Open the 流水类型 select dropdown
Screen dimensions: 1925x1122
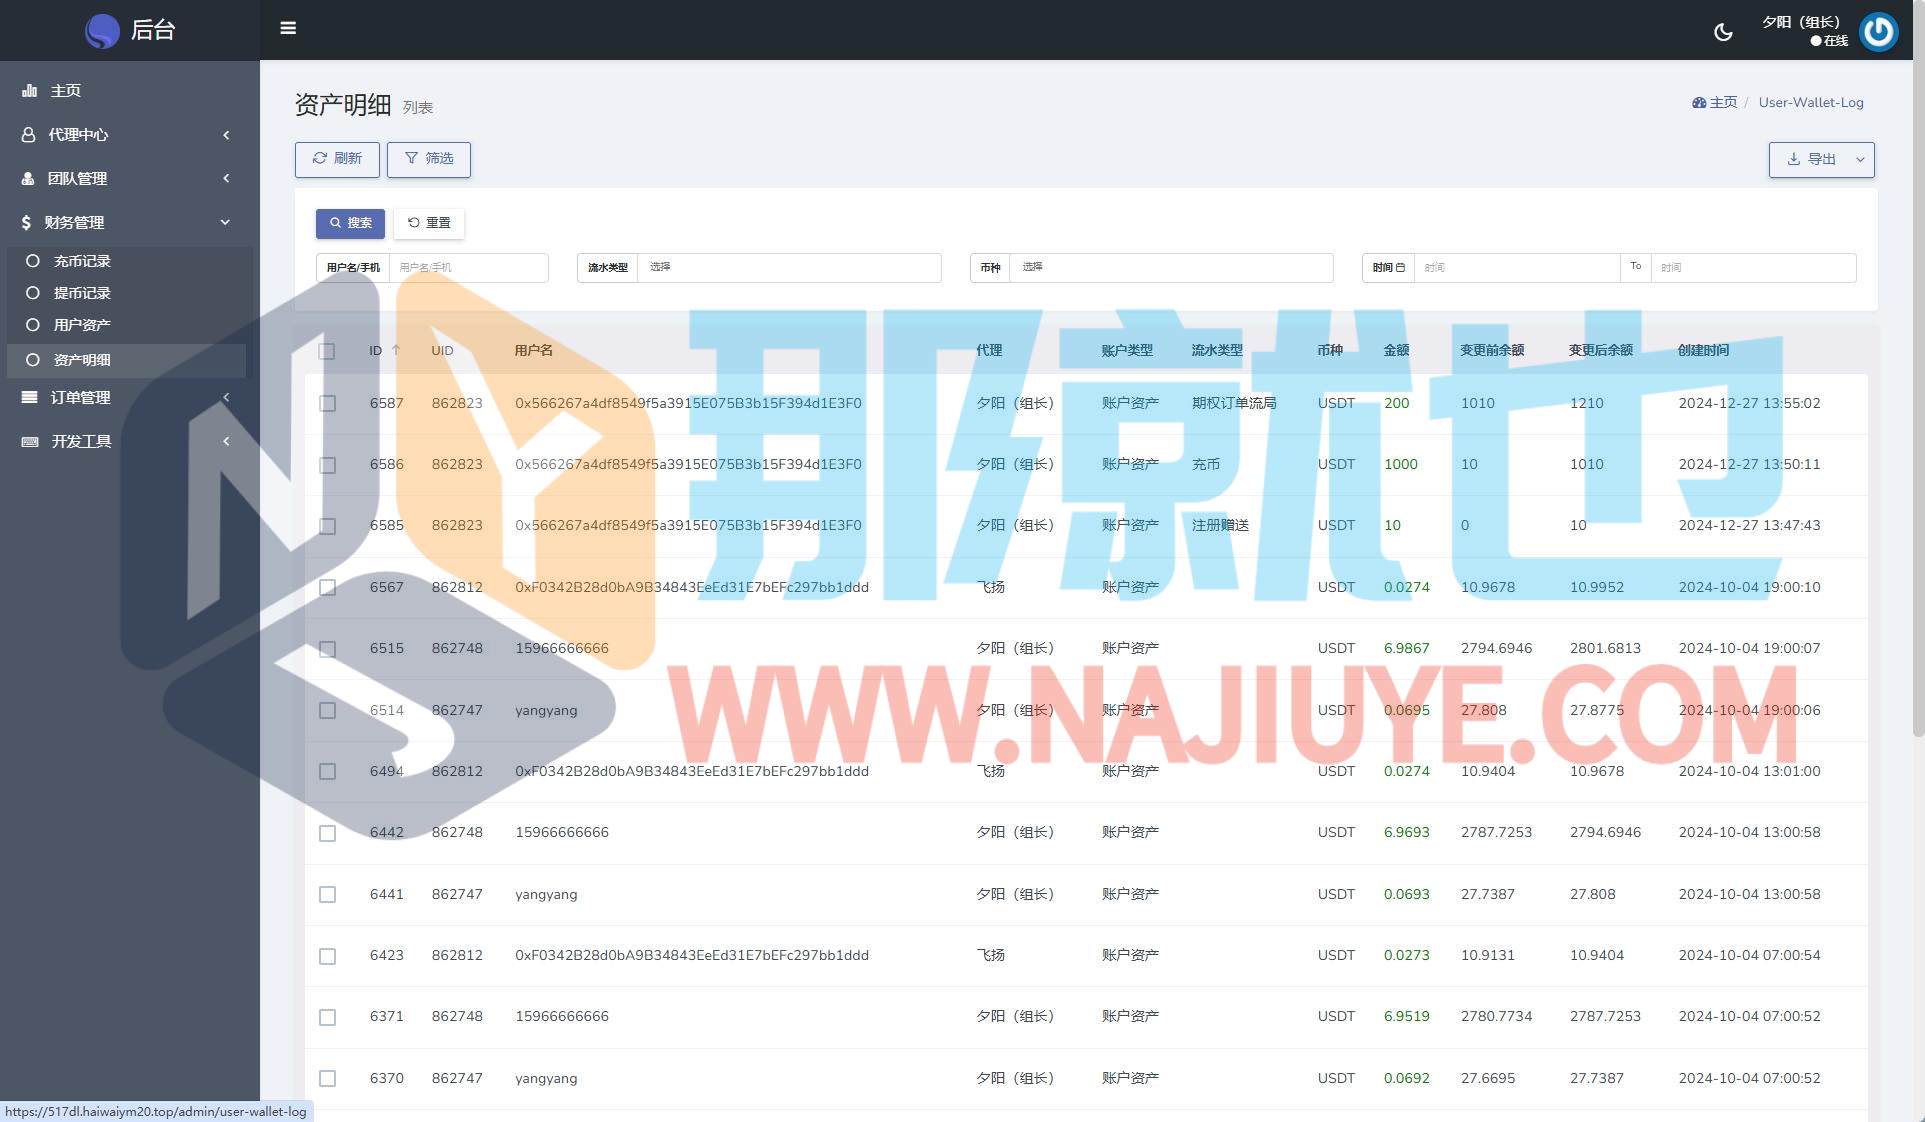click(788, 267)
